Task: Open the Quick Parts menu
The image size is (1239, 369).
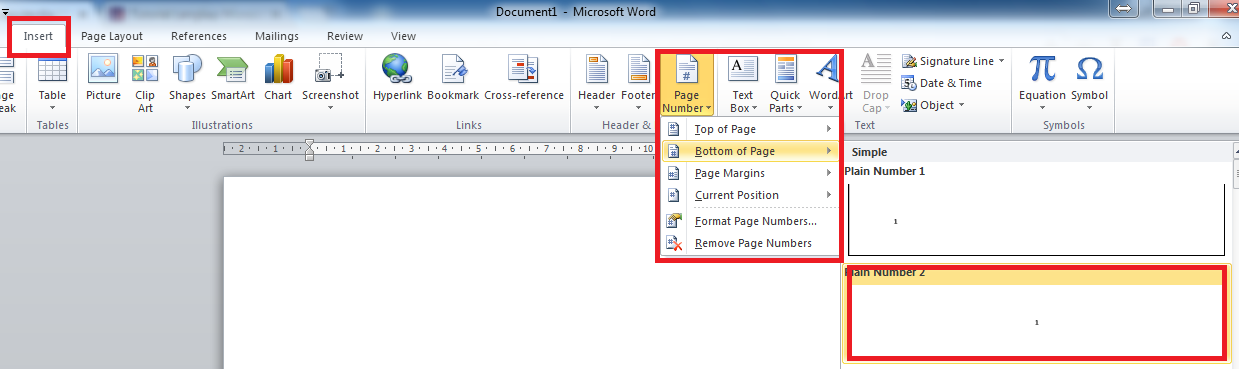Action: 785,84
